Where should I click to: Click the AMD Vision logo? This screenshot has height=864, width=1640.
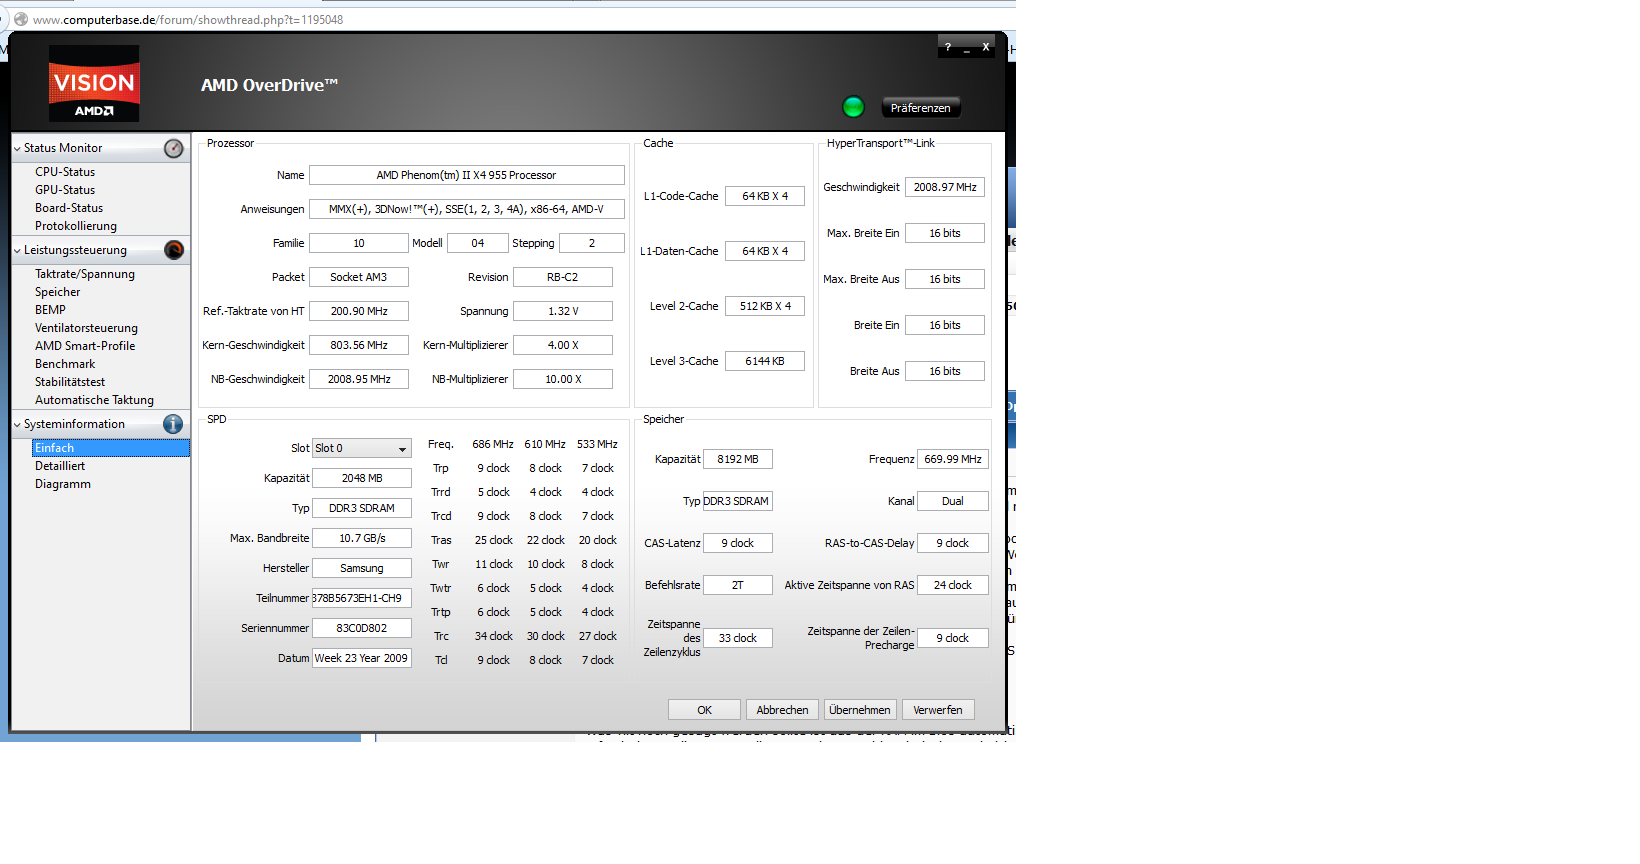coord(94,83)
